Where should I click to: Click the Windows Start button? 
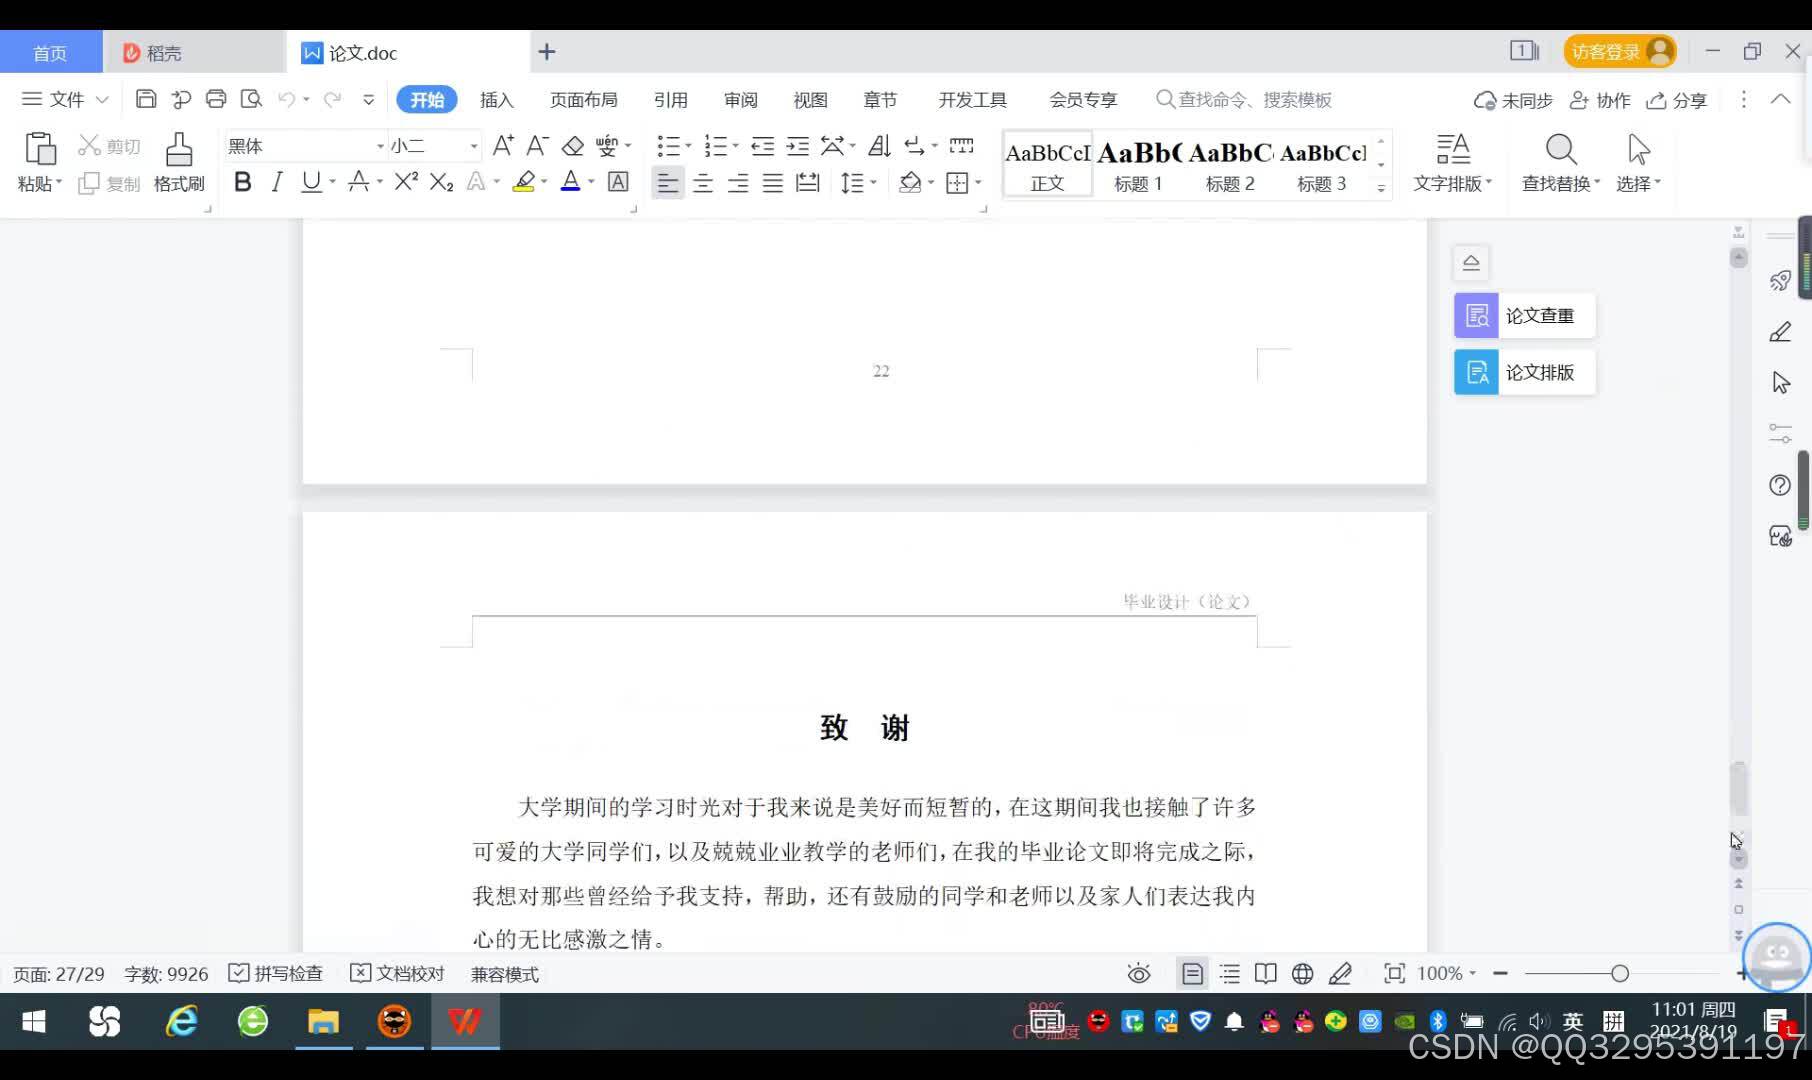pos(33,1021)
